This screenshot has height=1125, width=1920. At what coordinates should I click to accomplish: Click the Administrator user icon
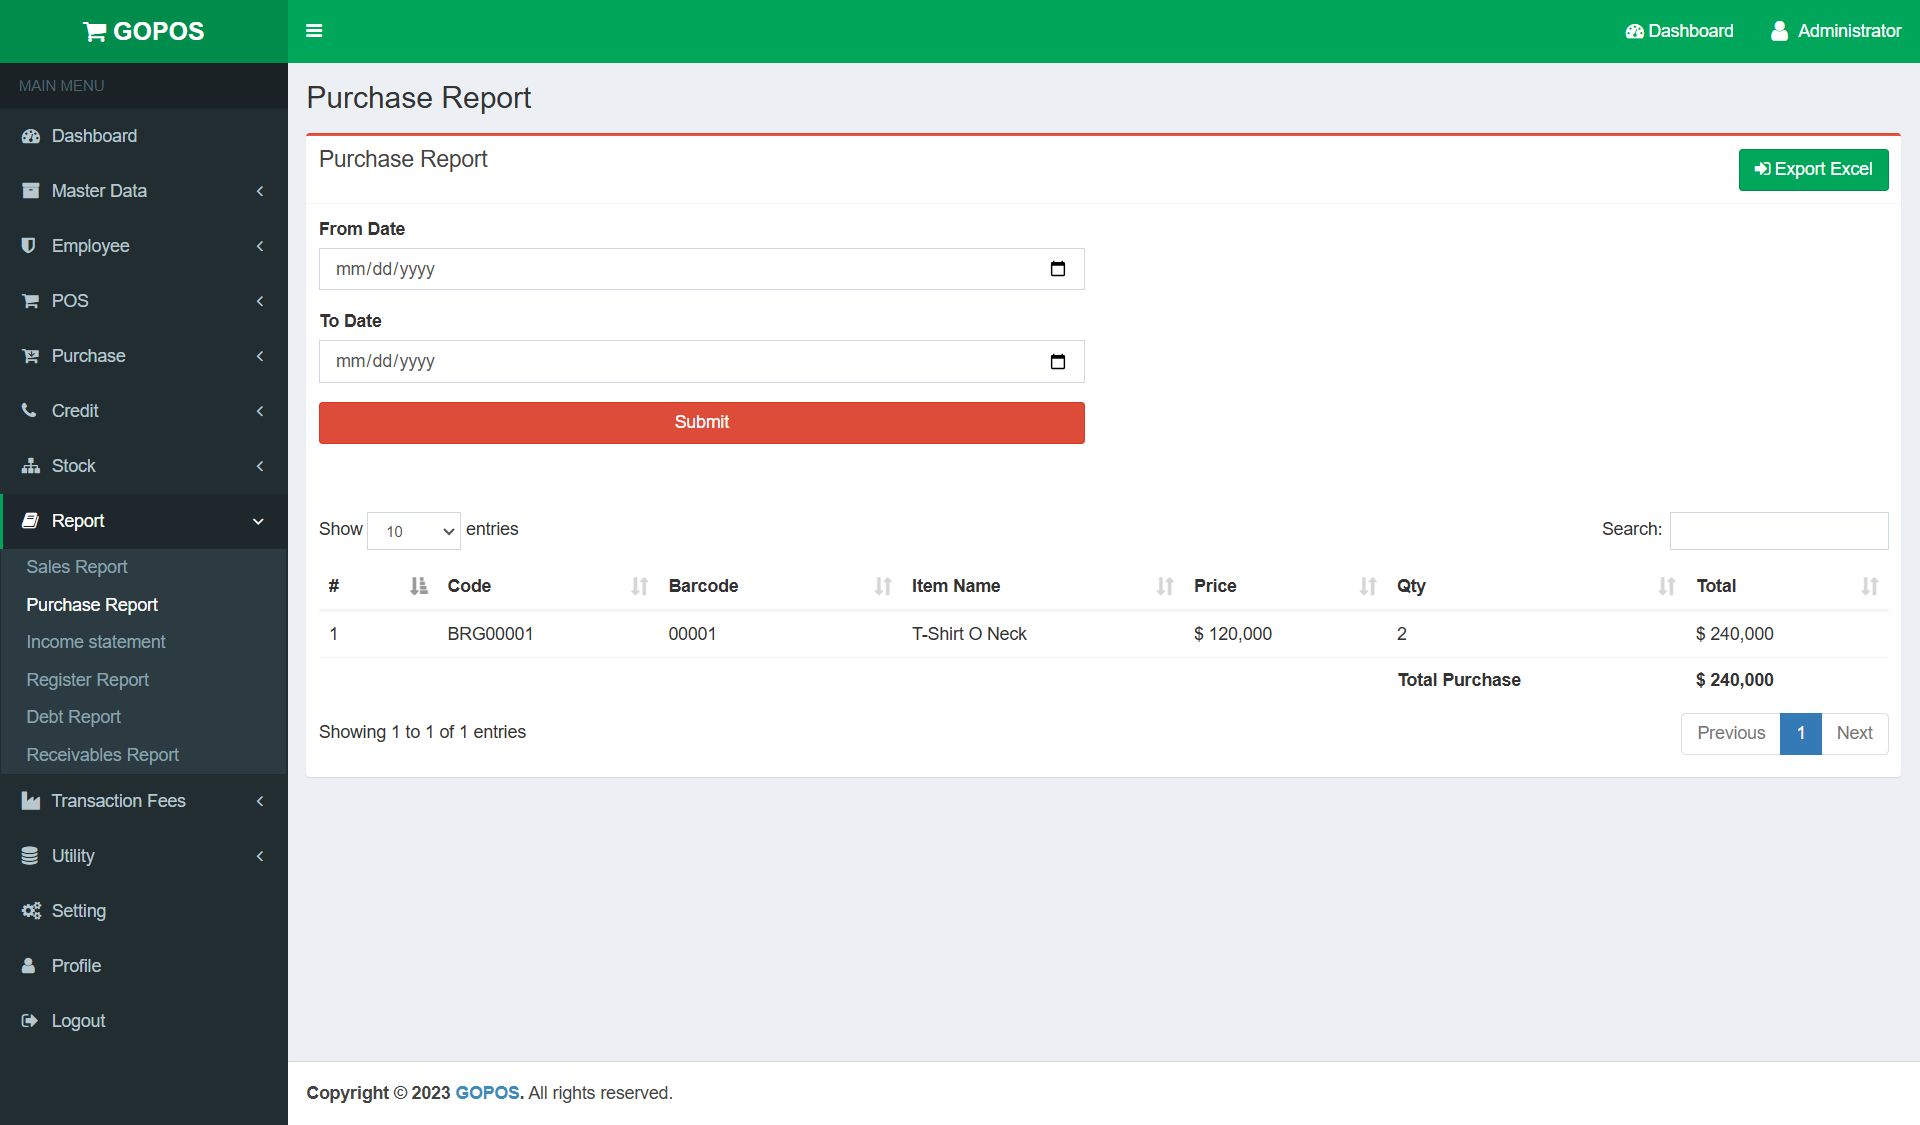click(x=1779, y=31)
